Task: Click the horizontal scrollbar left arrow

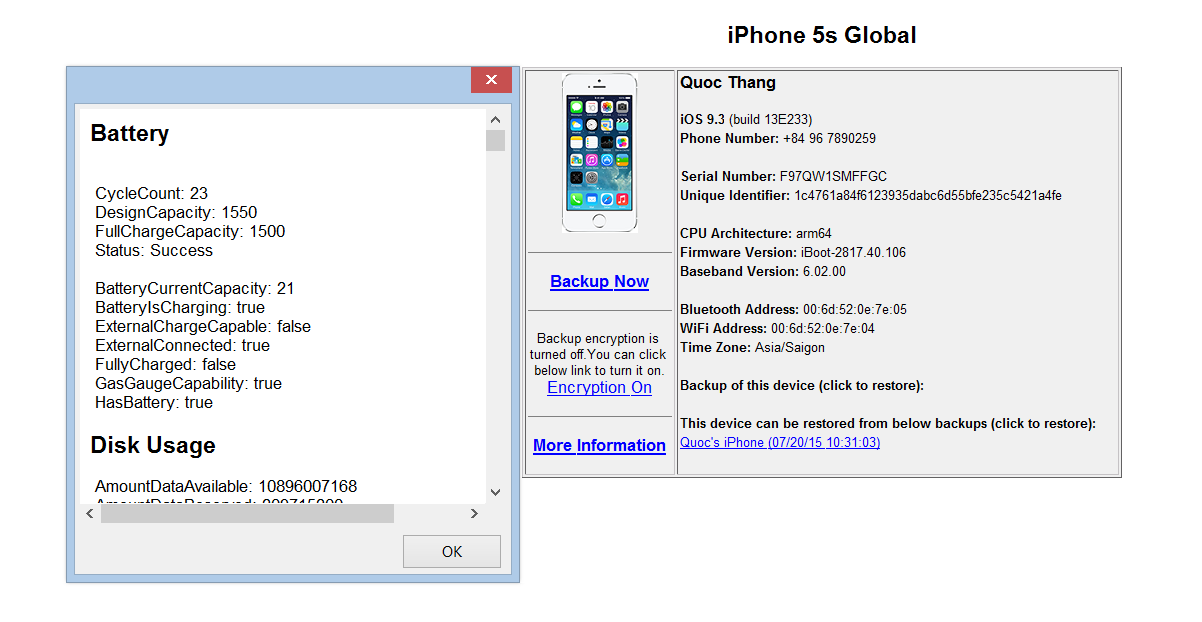Action: pos(90,513)
